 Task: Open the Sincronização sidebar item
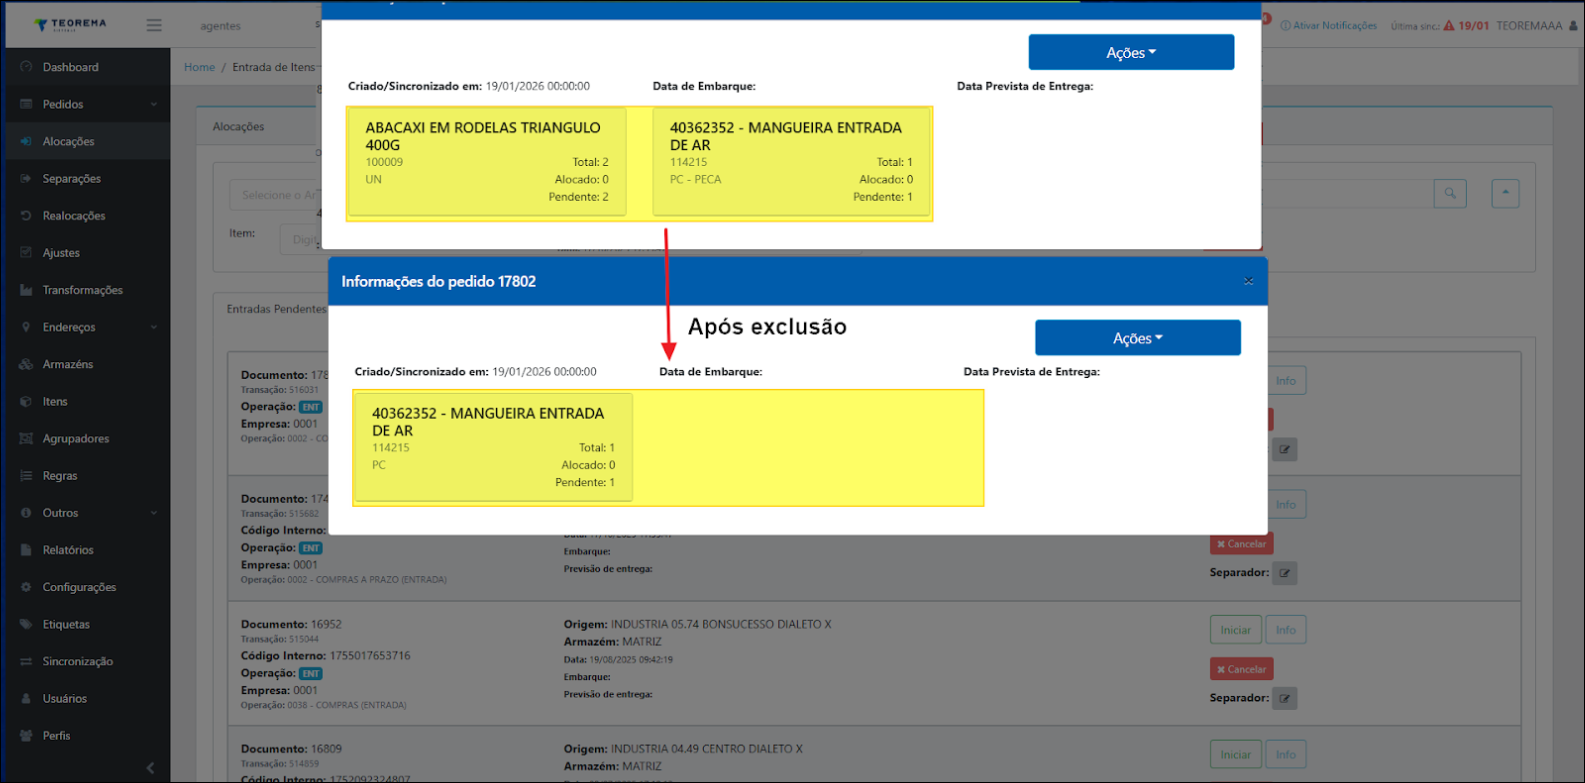click(x=77, y=661)
